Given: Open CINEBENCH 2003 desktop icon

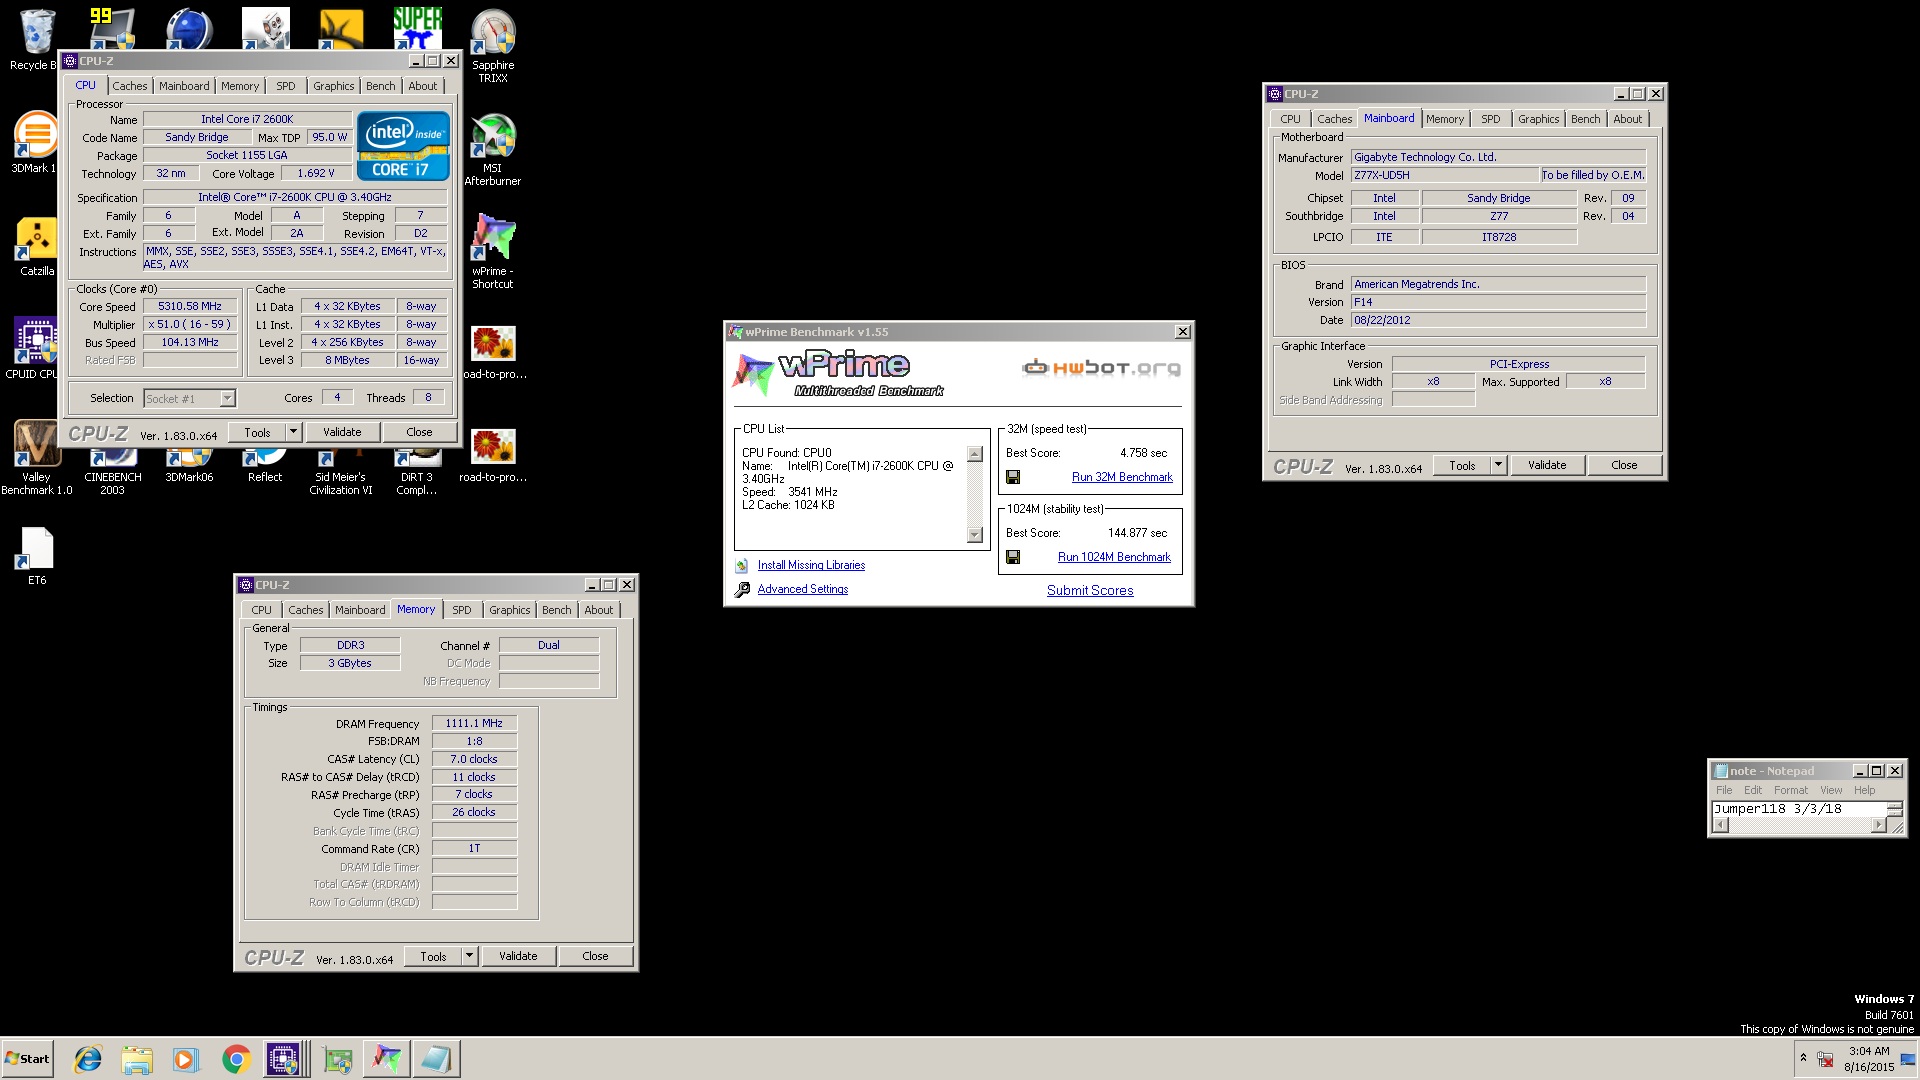Looking at the screenshot, I should pyautogui.click(x=112, y=472).
